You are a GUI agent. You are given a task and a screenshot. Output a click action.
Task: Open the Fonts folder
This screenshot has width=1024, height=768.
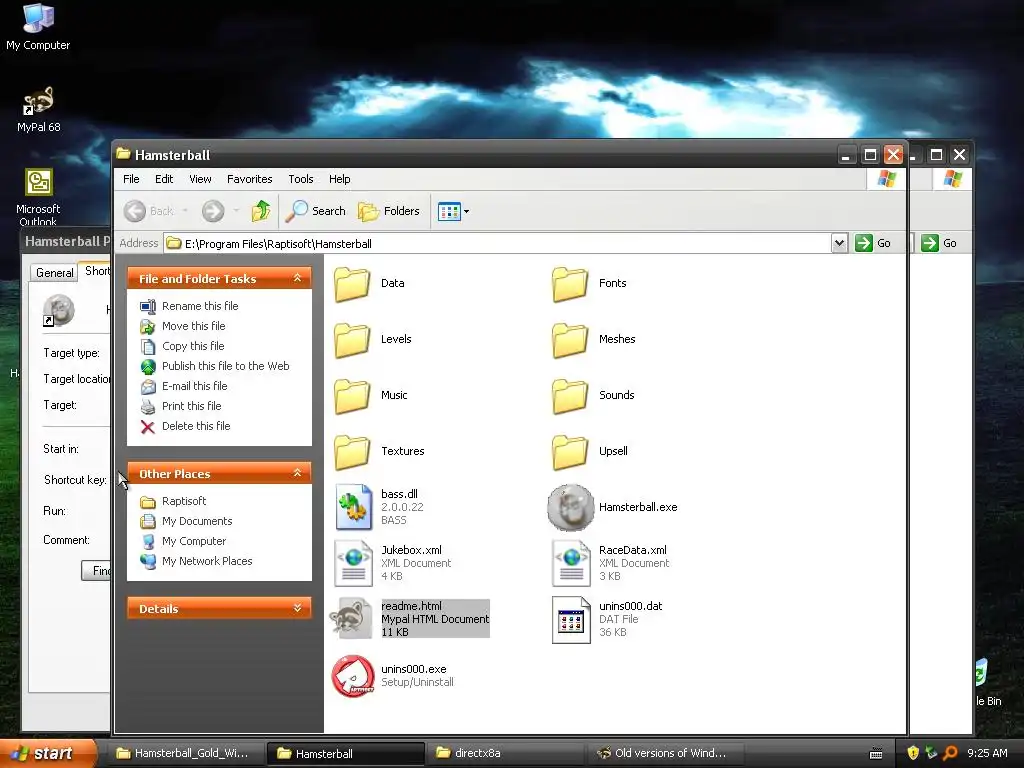588,283
